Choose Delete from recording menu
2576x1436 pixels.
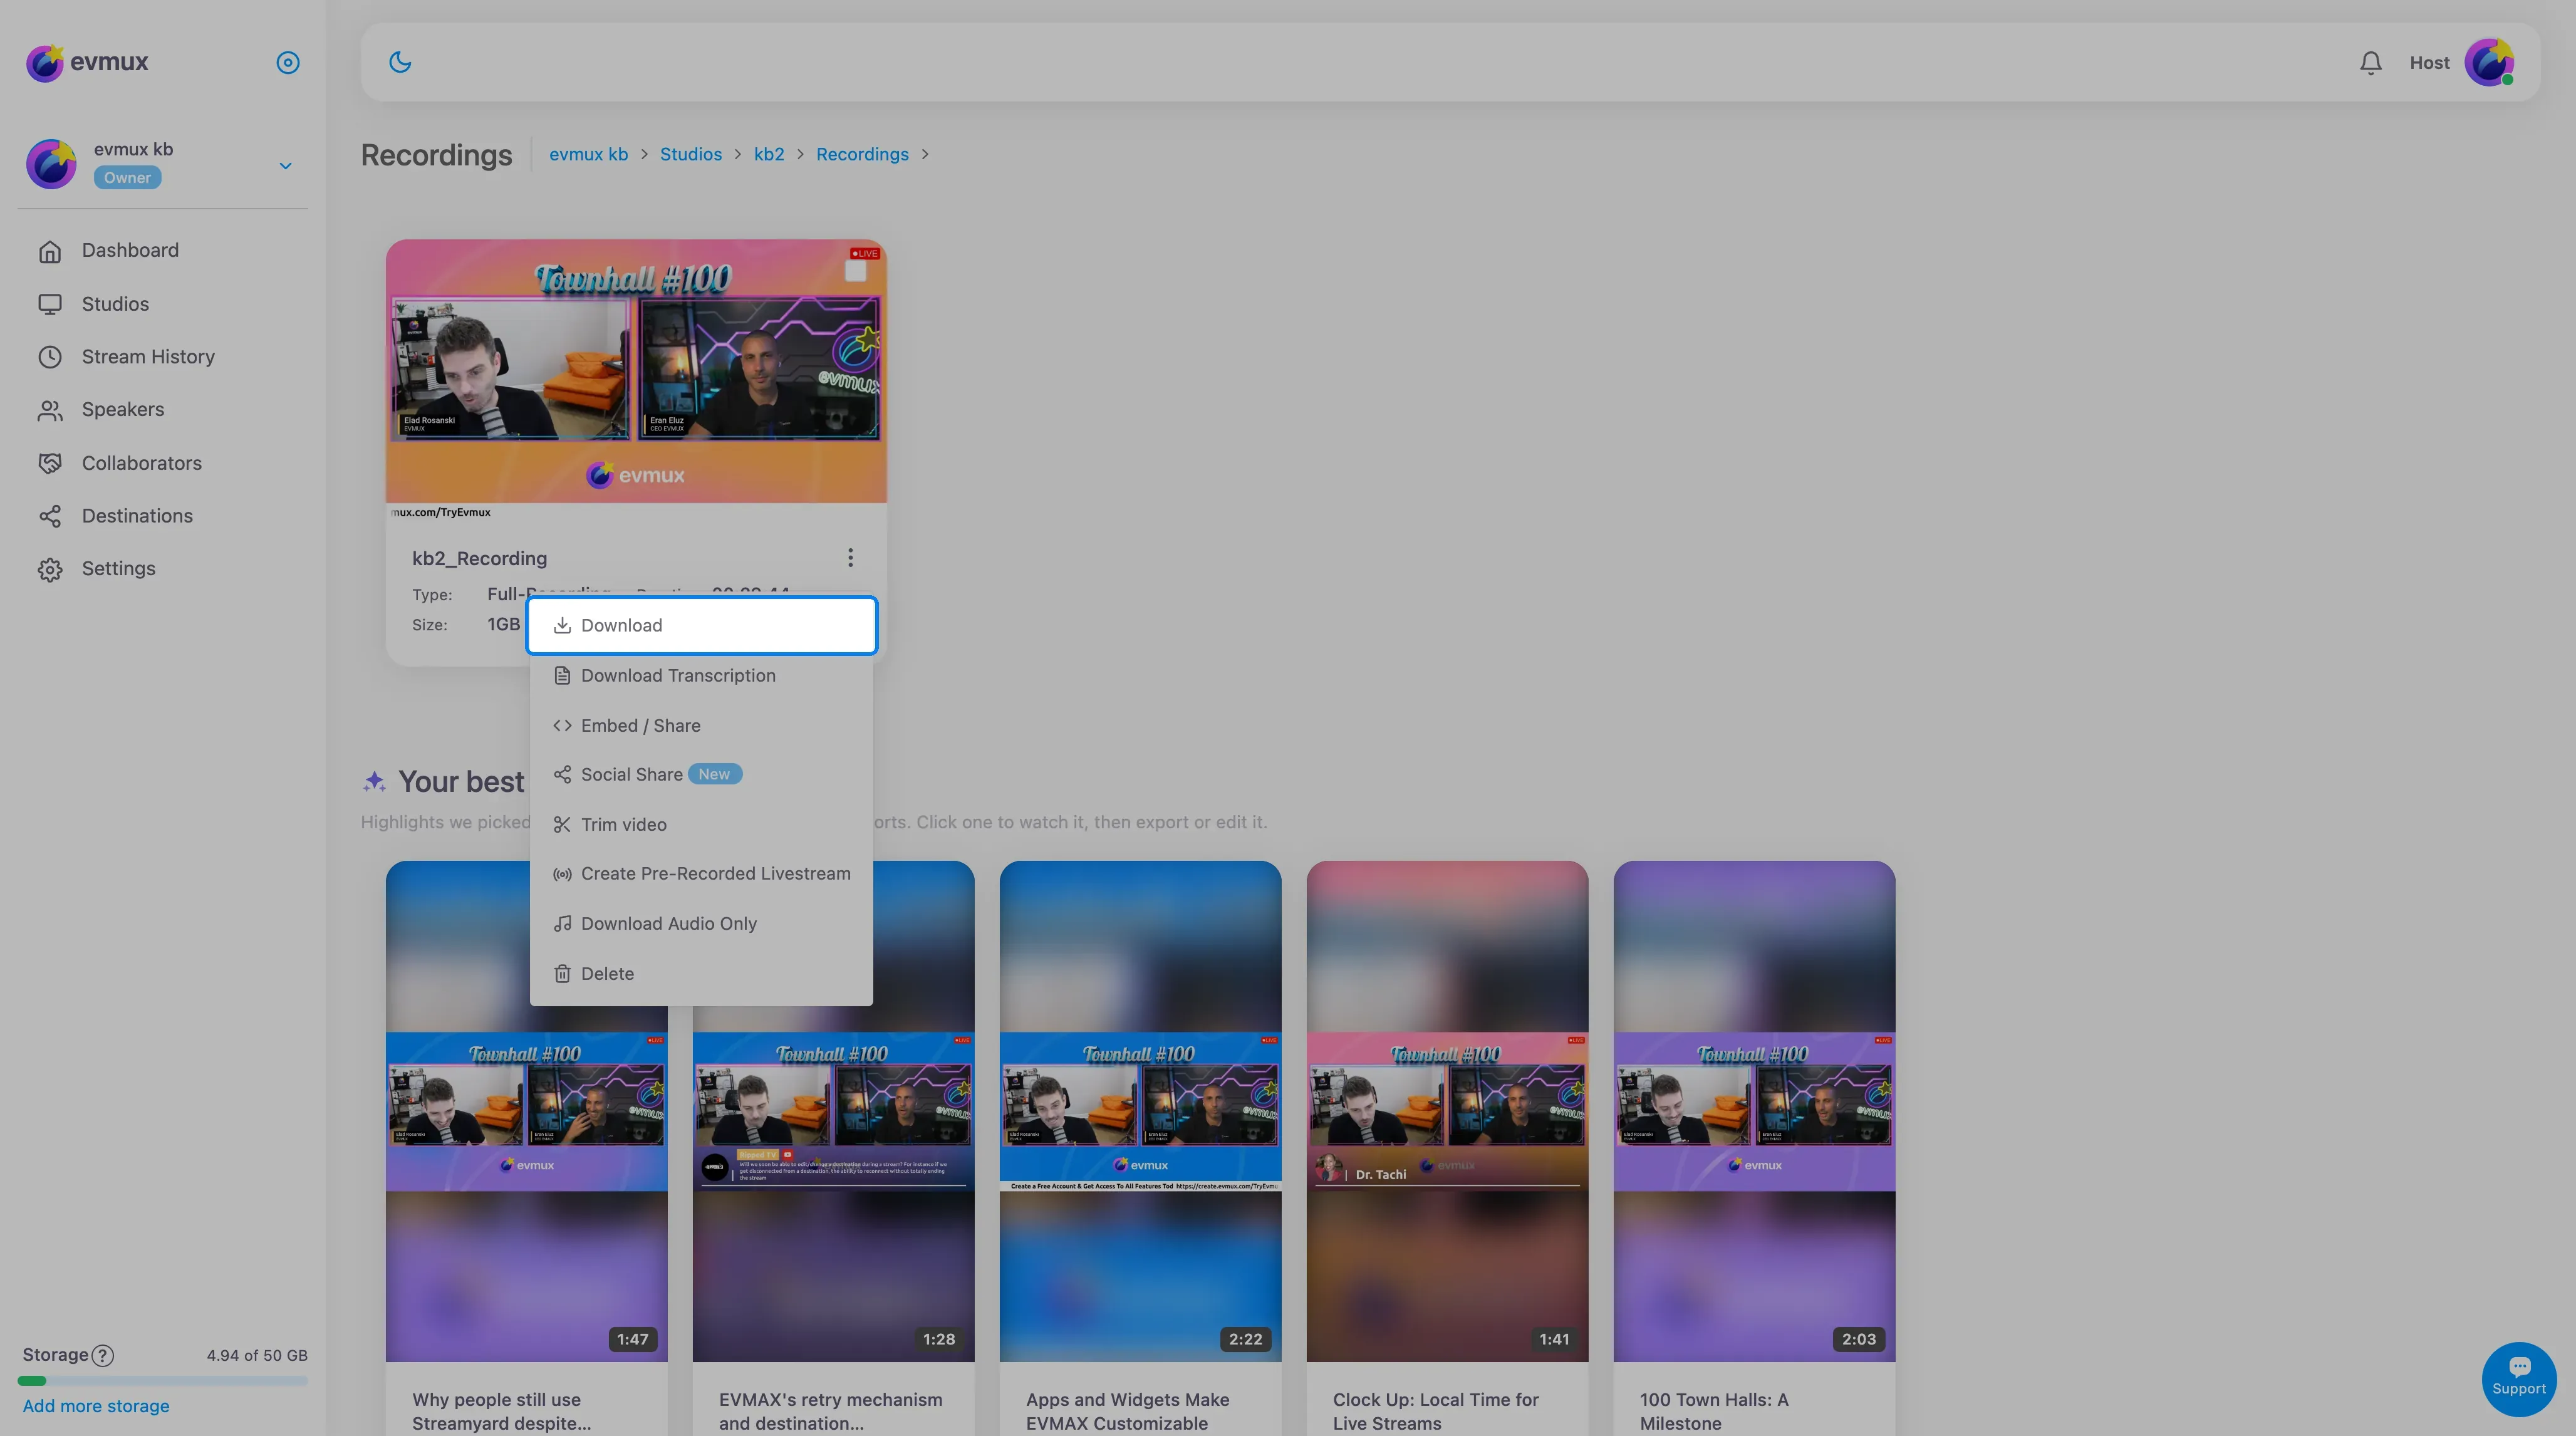701,974
